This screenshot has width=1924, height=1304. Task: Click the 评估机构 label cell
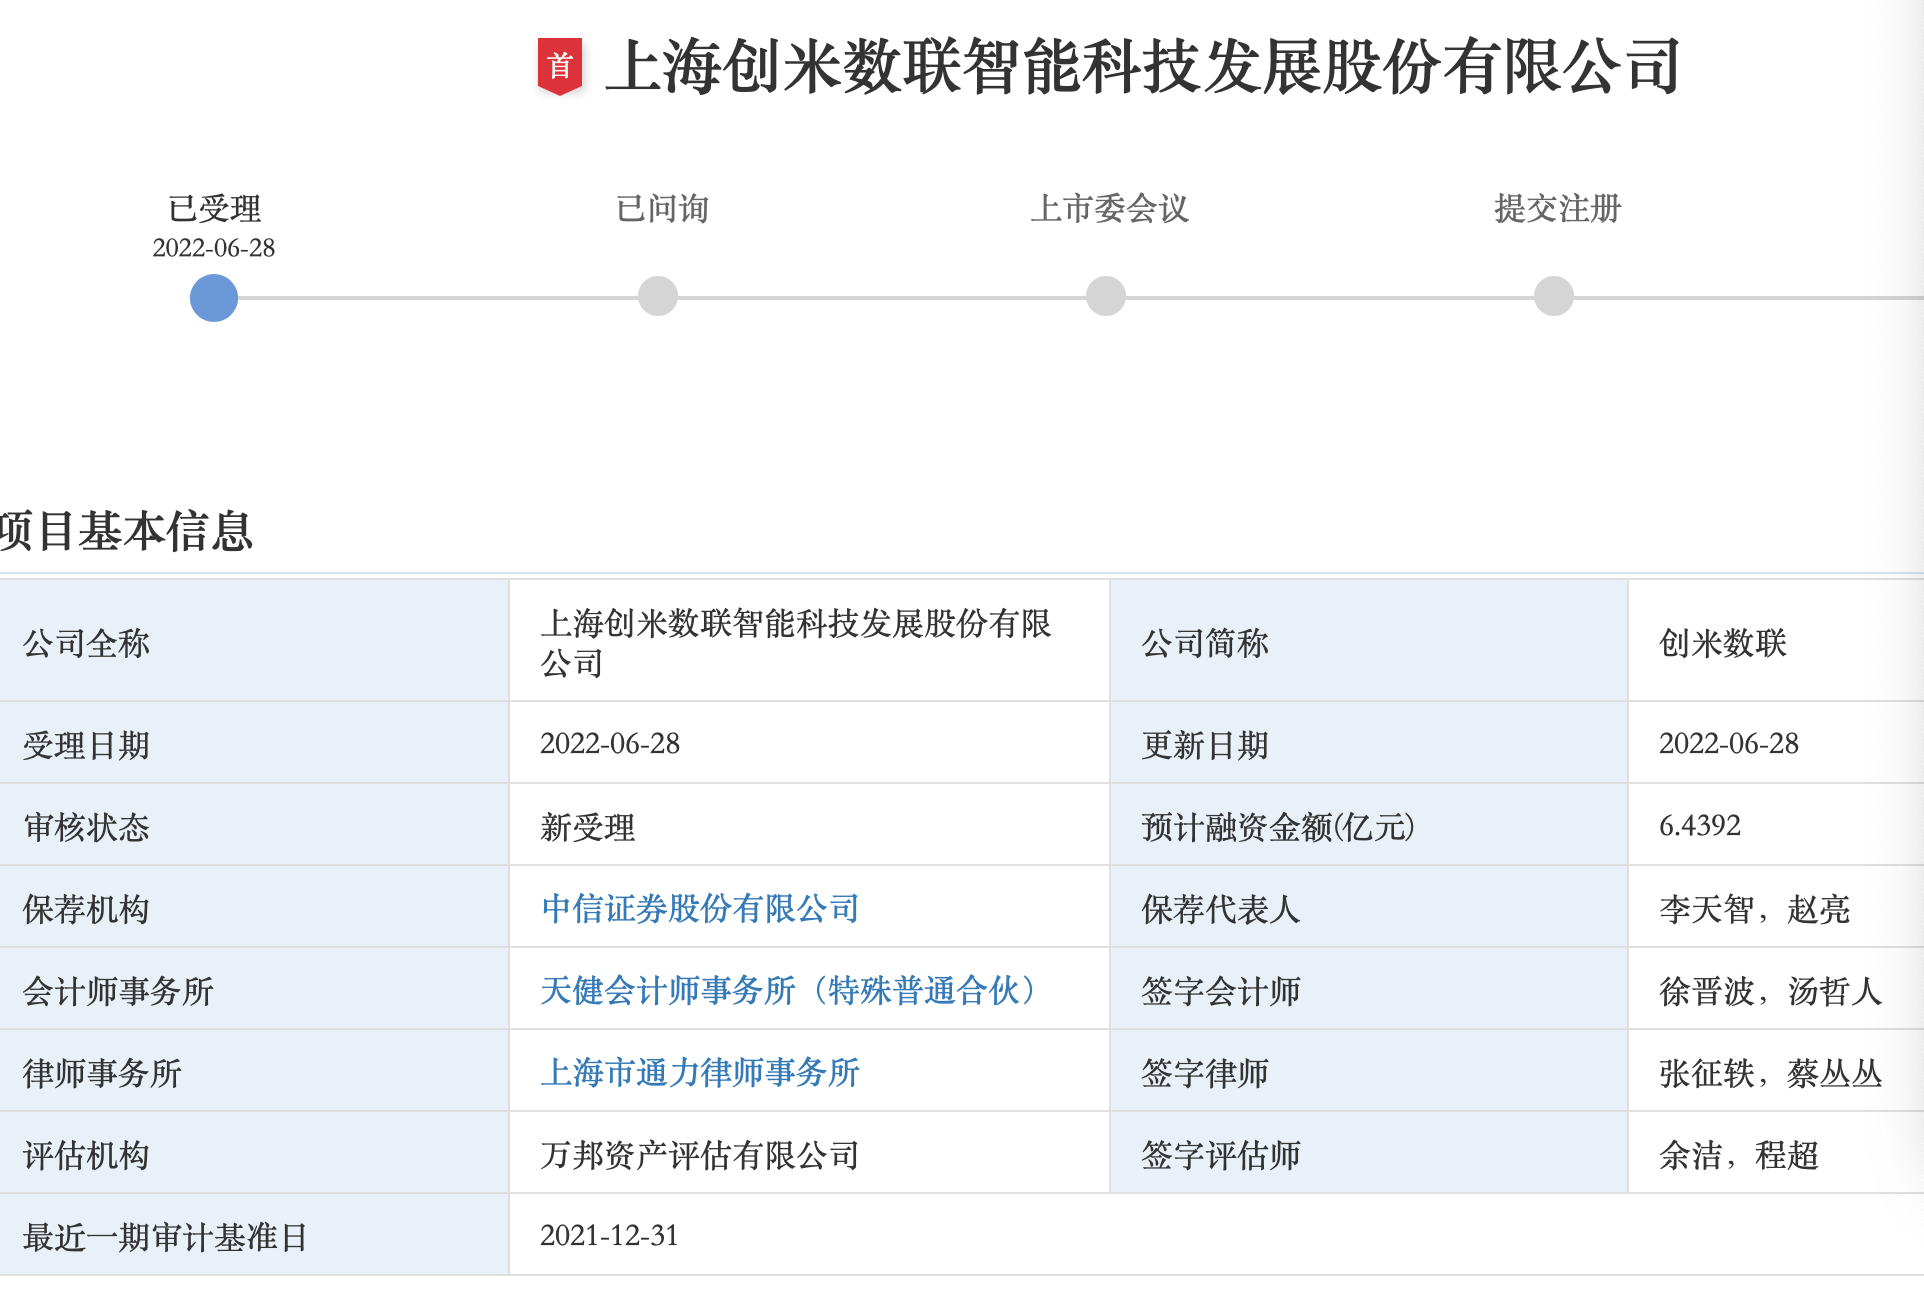point(254,1153)
